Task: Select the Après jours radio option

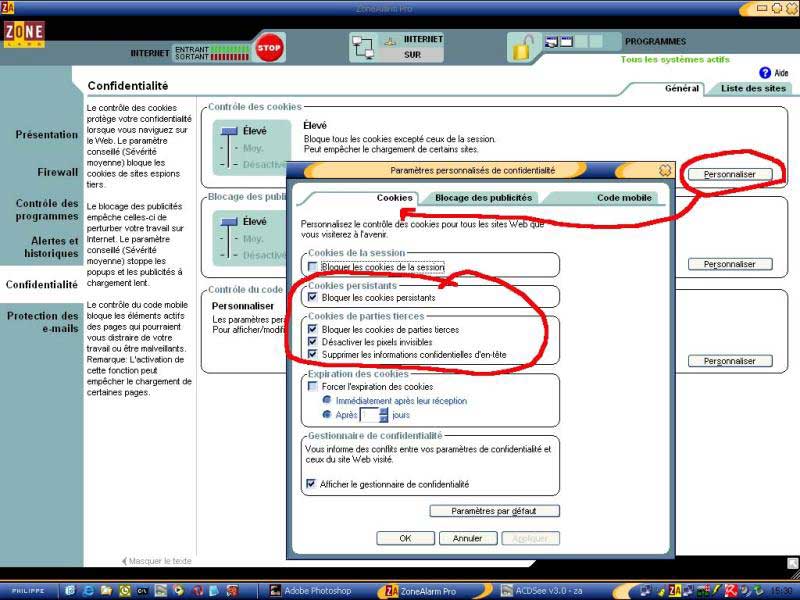Action: [x=326, y=414]
